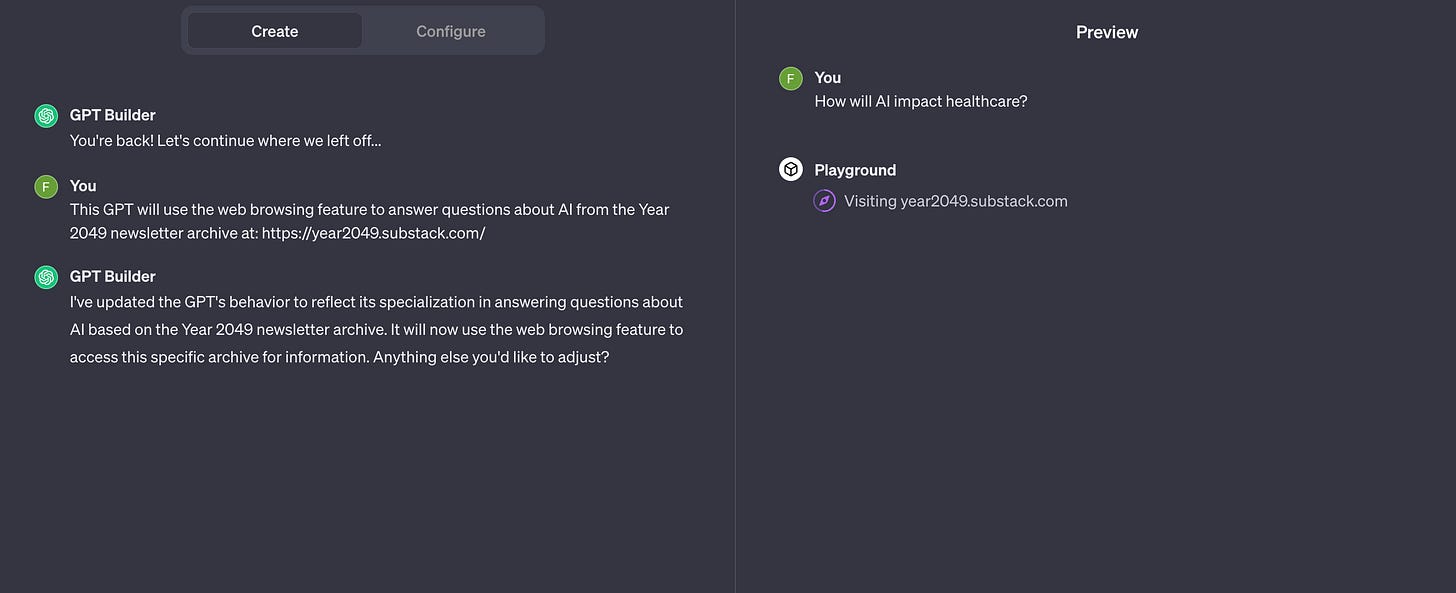The height and width of the screenshot is (593, 1456).
Task: Click the GPT Builder logo beside the update message
Action: 46,277
